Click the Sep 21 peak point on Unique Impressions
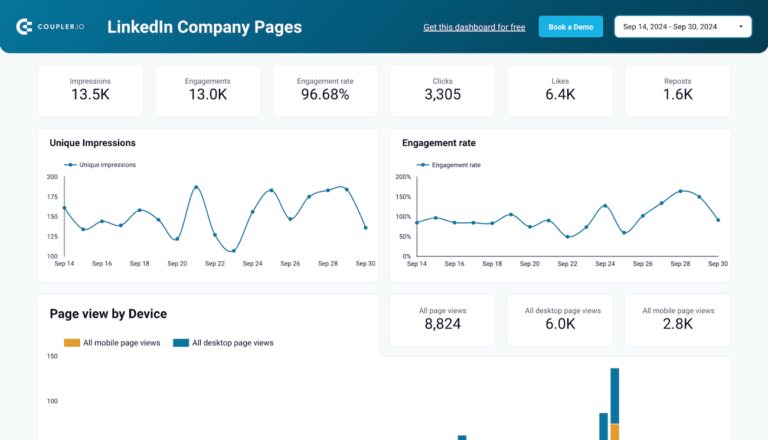 point(196,187)
